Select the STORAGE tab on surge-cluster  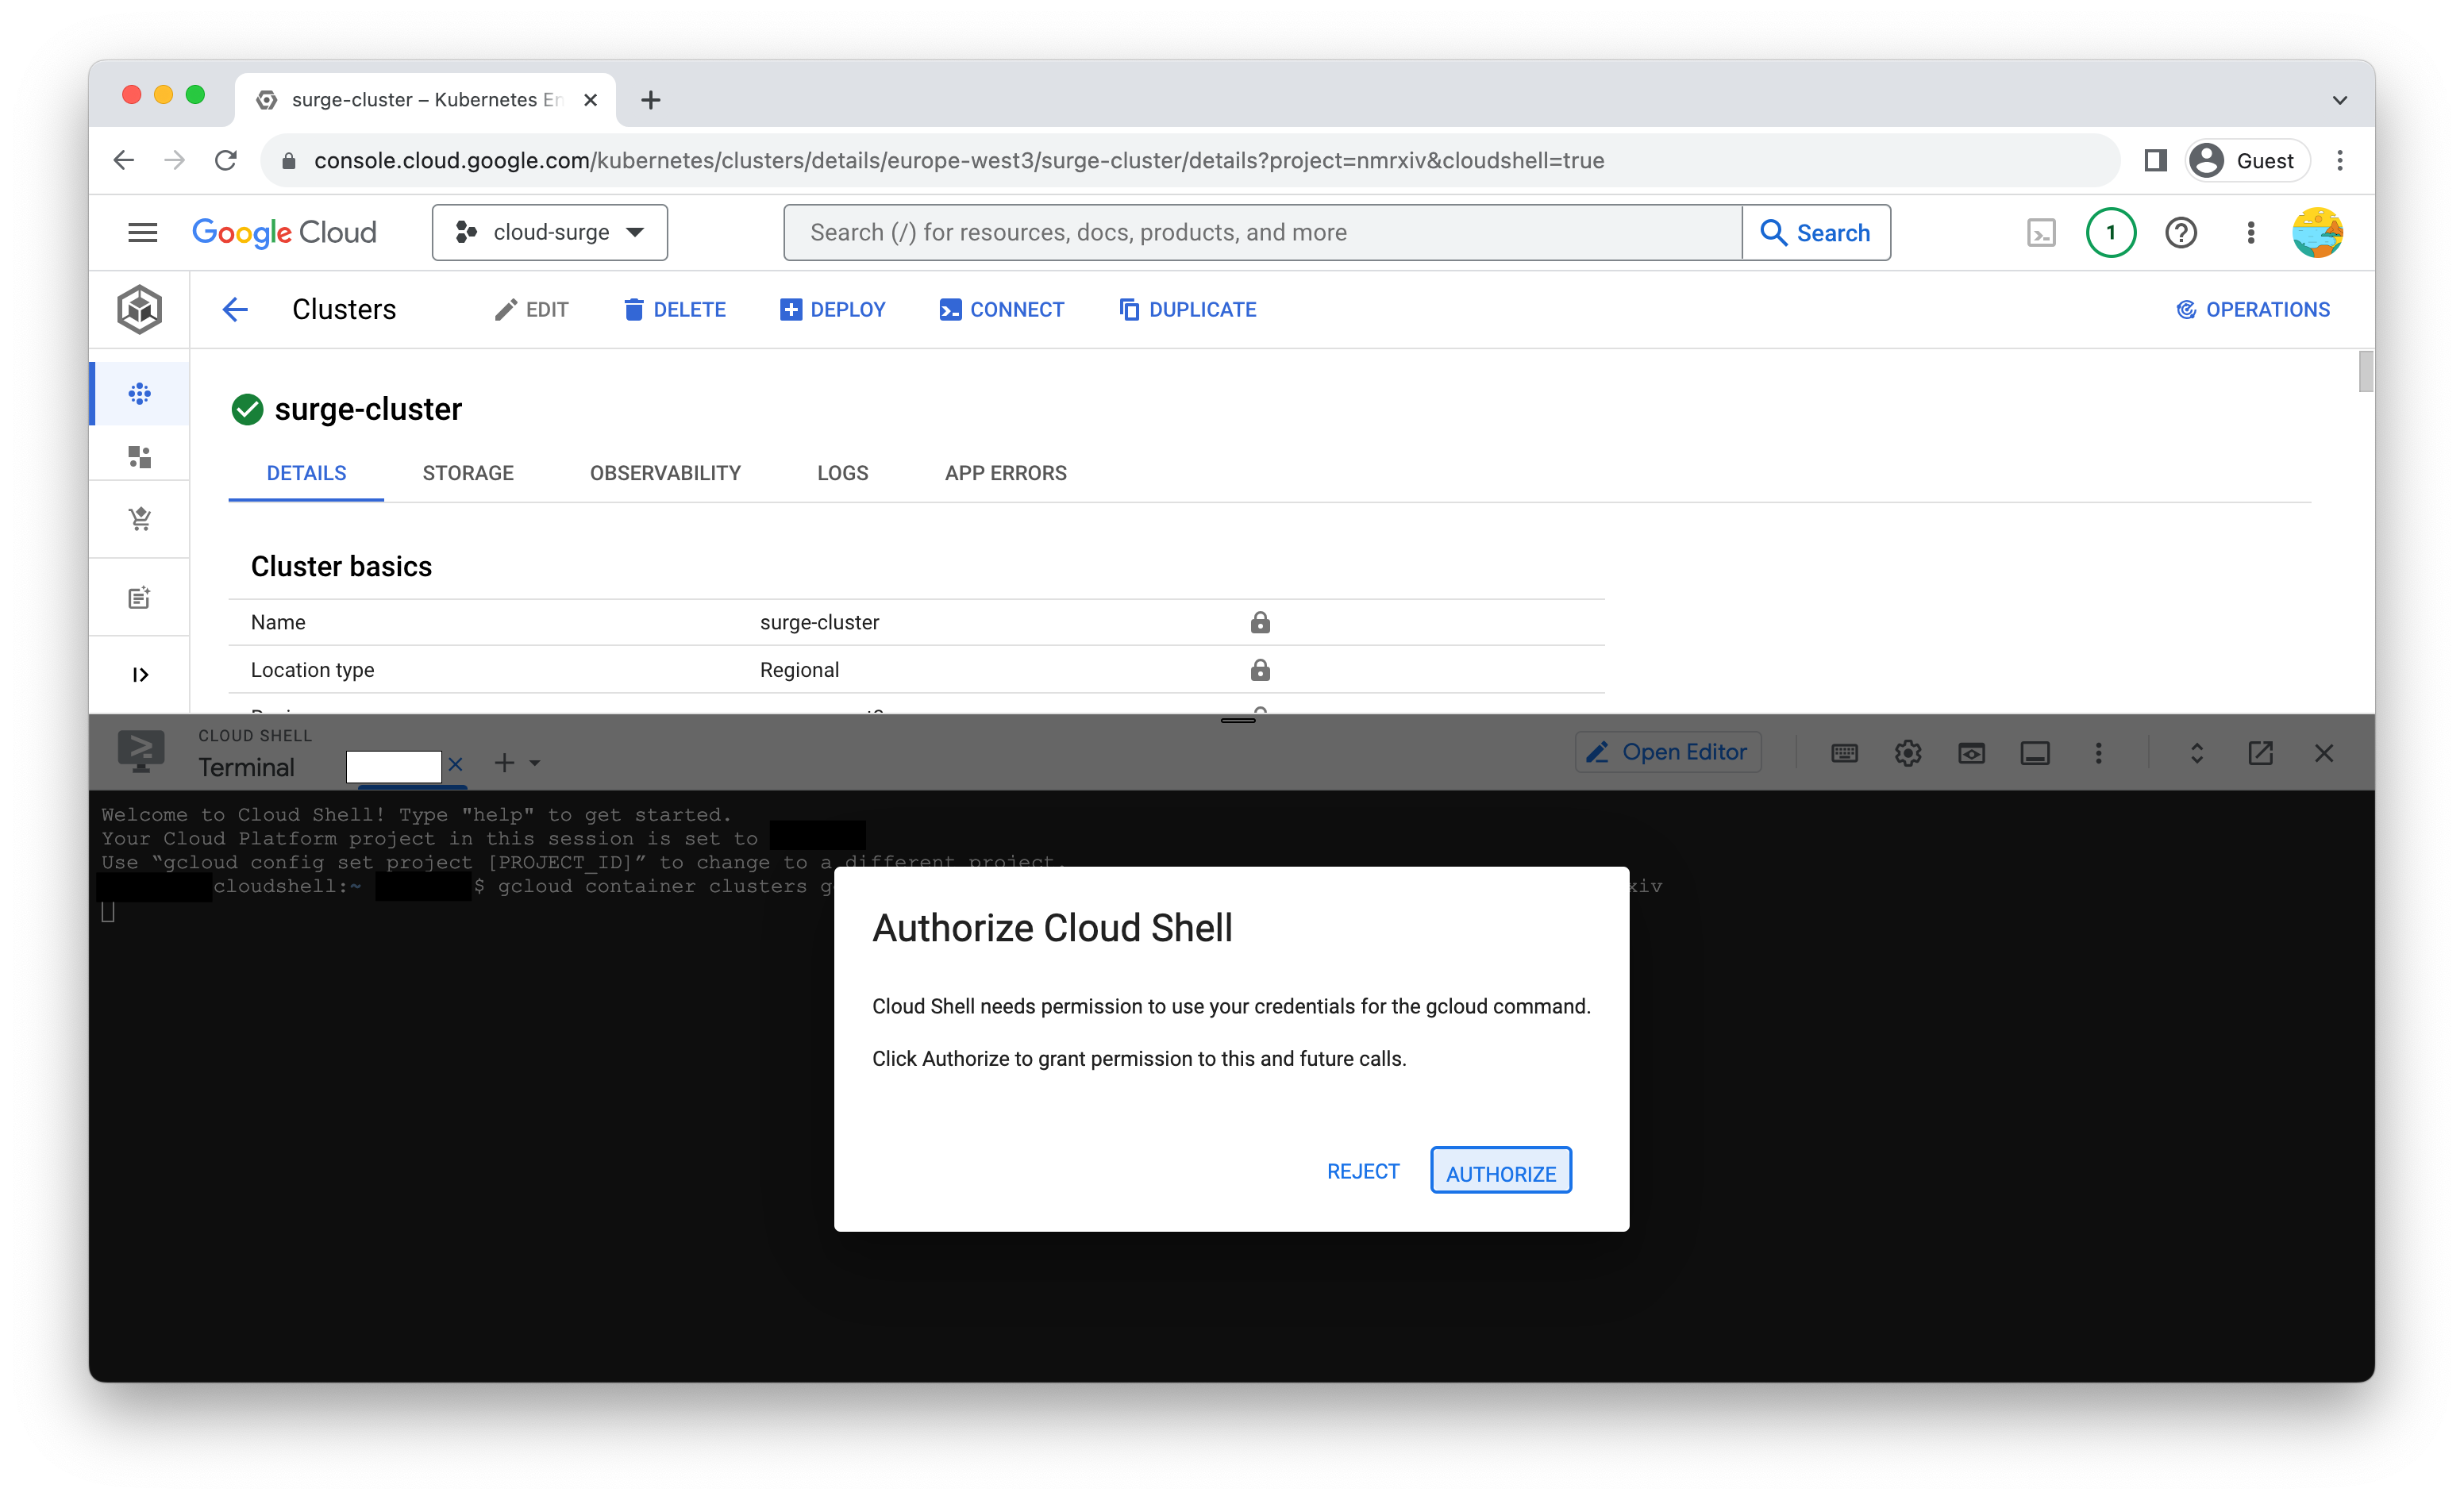tap(467, 472)
